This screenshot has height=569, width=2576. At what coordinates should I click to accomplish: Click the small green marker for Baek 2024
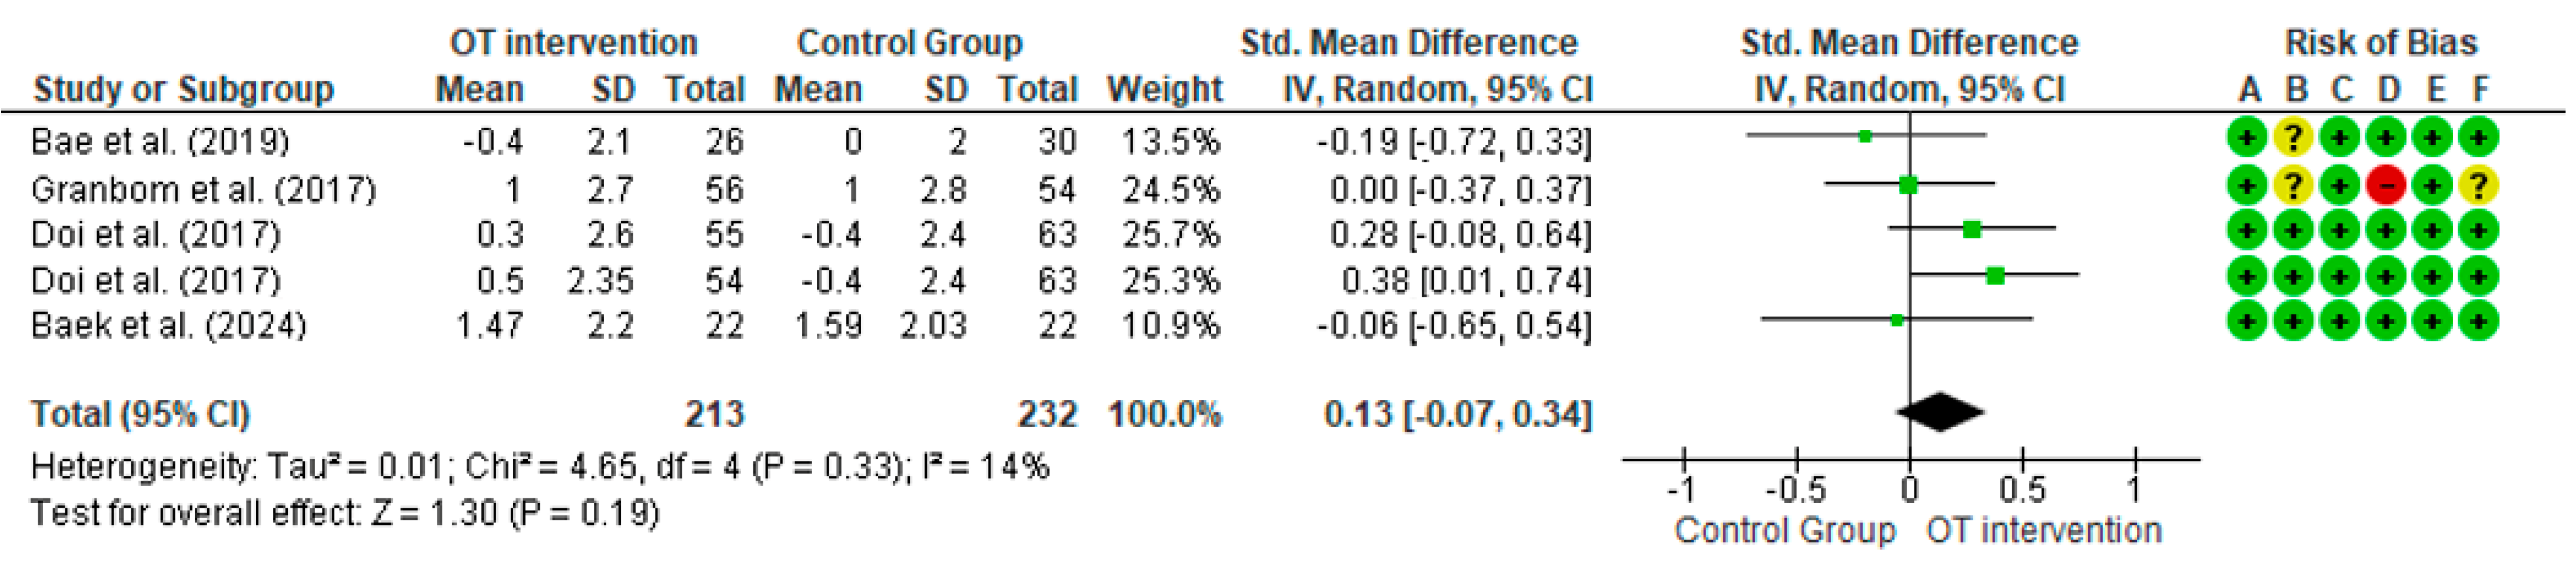[1897, 321]
